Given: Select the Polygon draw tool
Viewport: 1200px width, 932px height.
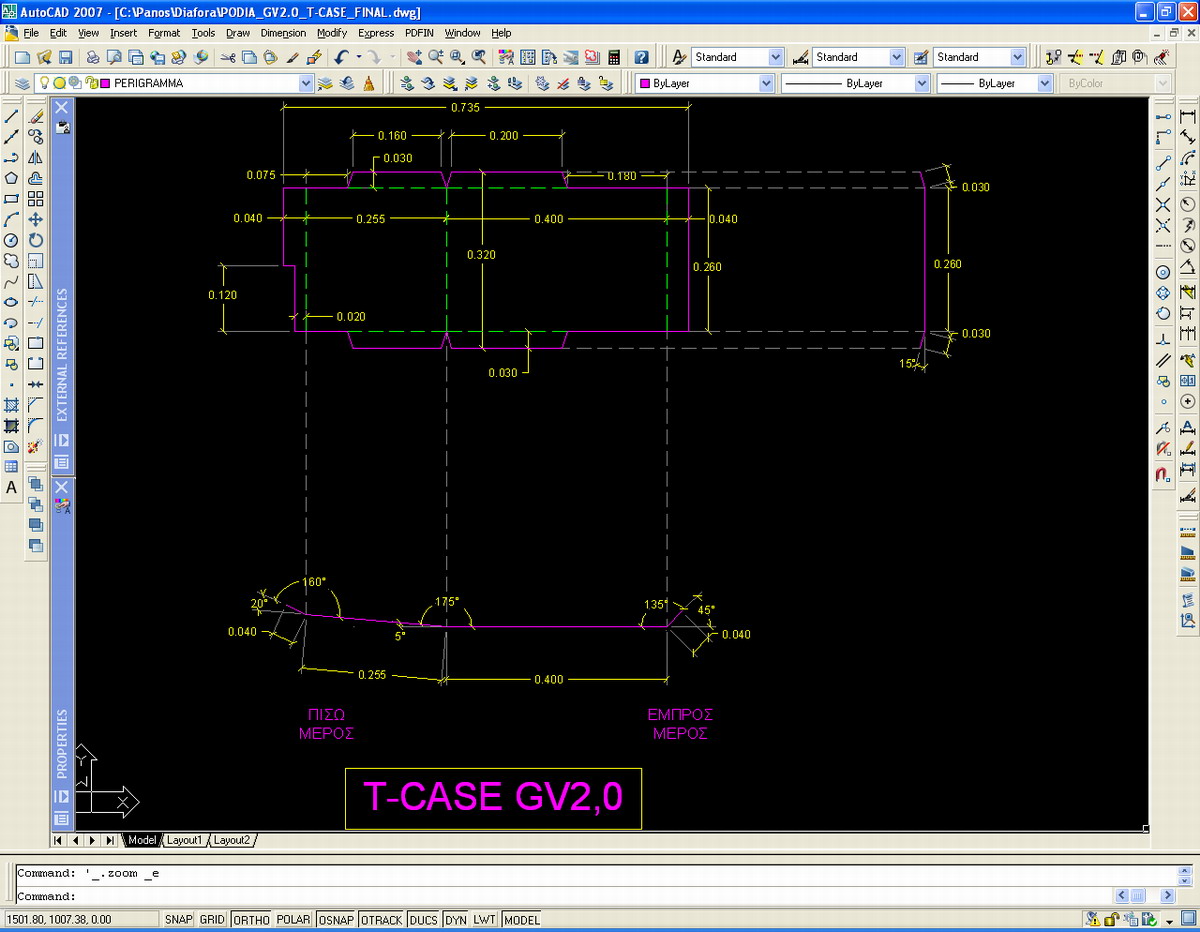Looking at the screenshot, I should (x=12, y=178).
